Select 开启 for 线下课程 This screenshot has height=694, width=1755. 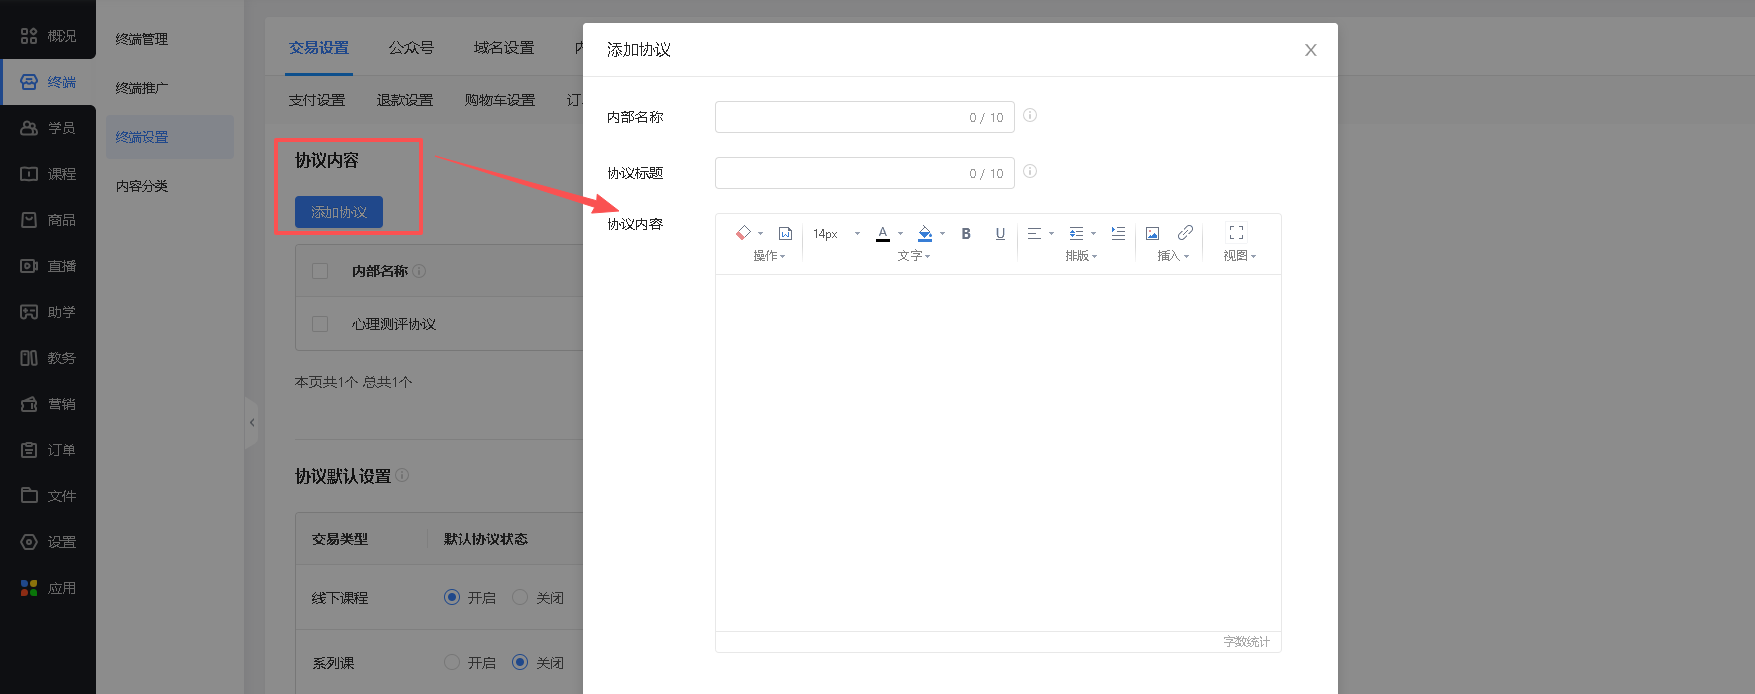pos(452,597)
